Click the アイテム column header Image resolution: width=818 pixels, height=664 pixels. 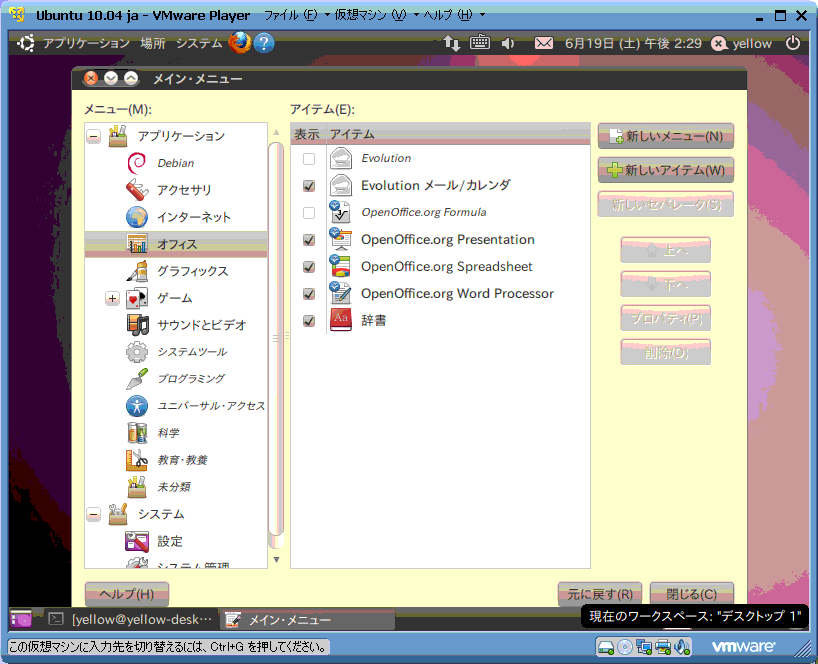[458, 134]
